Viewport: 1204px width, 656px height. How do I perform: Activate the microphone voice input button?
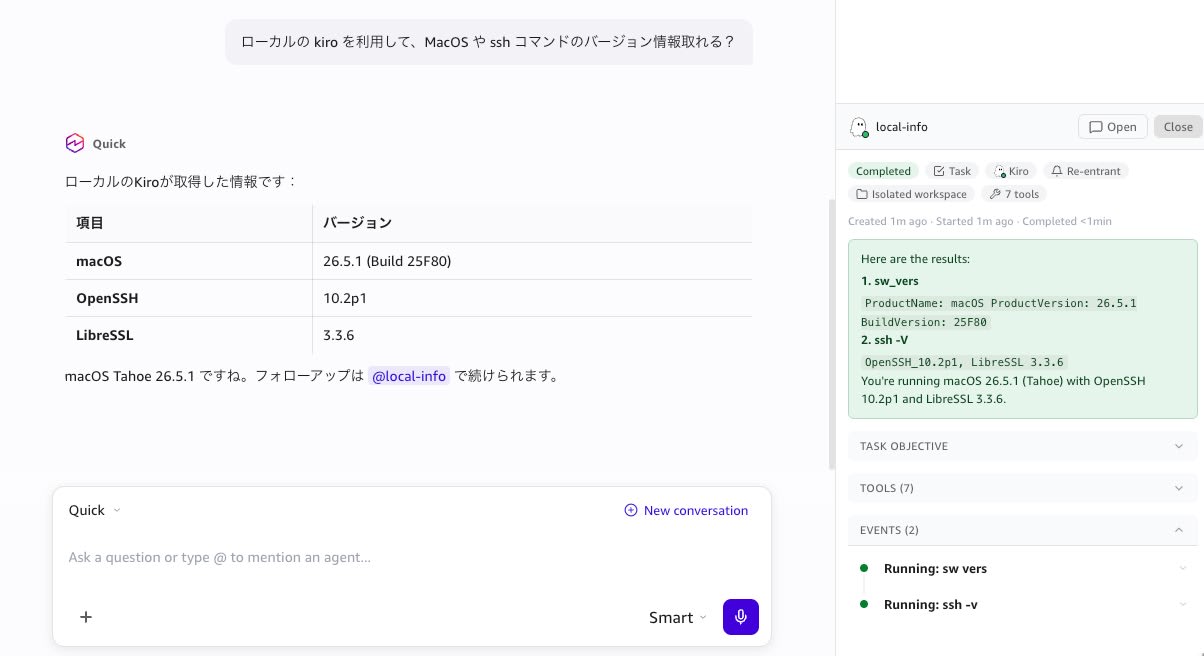coord(741,617)
